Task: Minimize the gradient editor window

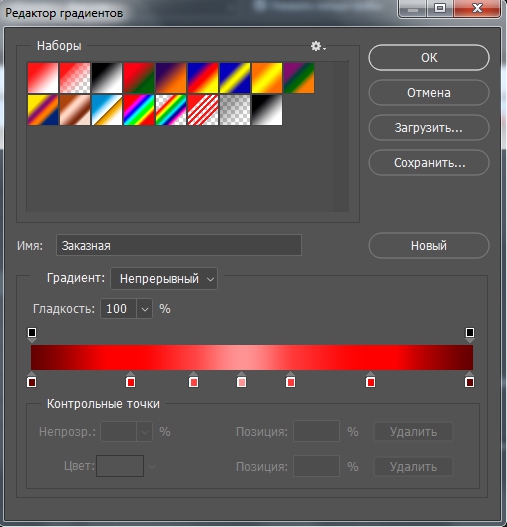Action: (413, 8)
